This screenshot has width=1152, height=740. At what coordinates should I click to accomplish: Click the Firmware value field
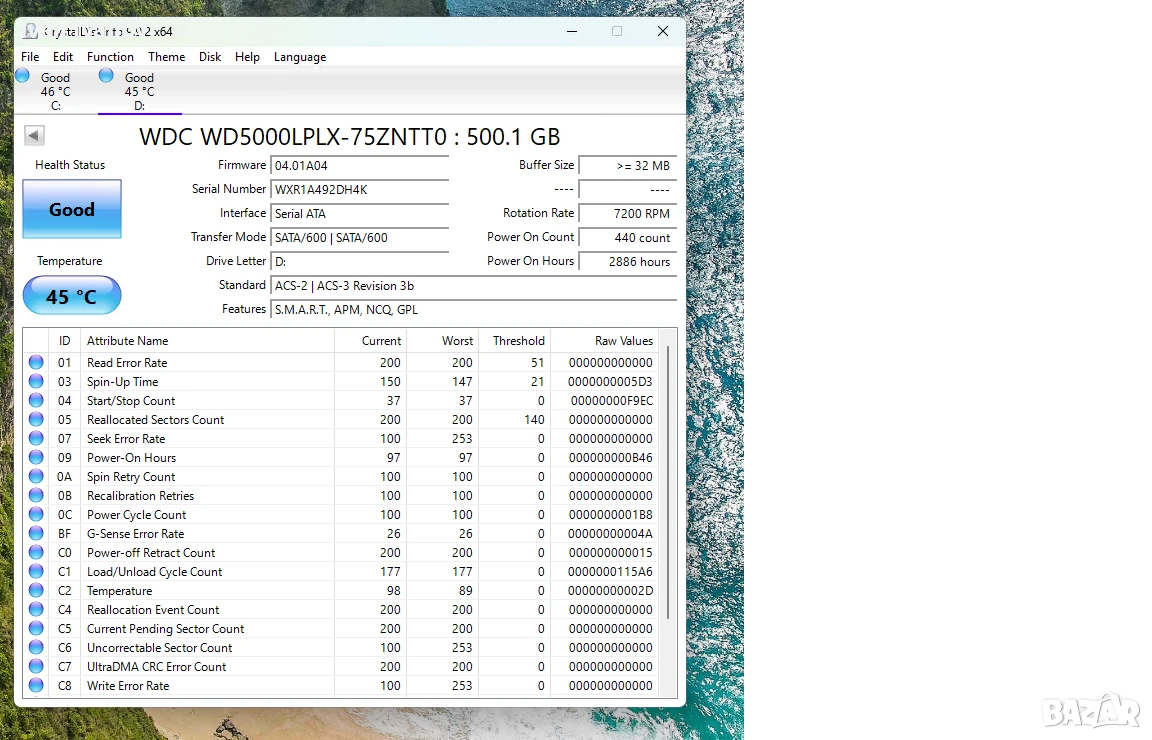pos(360,165)
